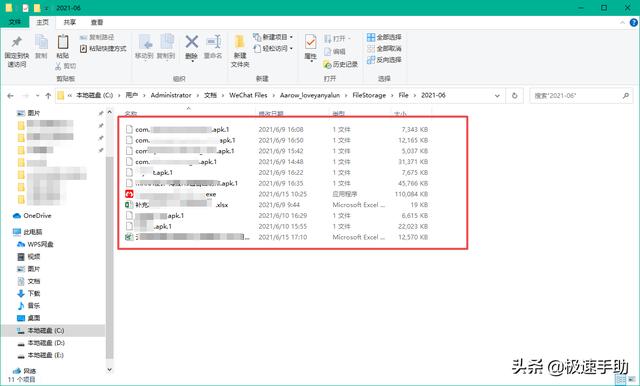640x386 pixels.
Task: Click the sidebar scrollbar down arrow
Action: pos(109,370)
